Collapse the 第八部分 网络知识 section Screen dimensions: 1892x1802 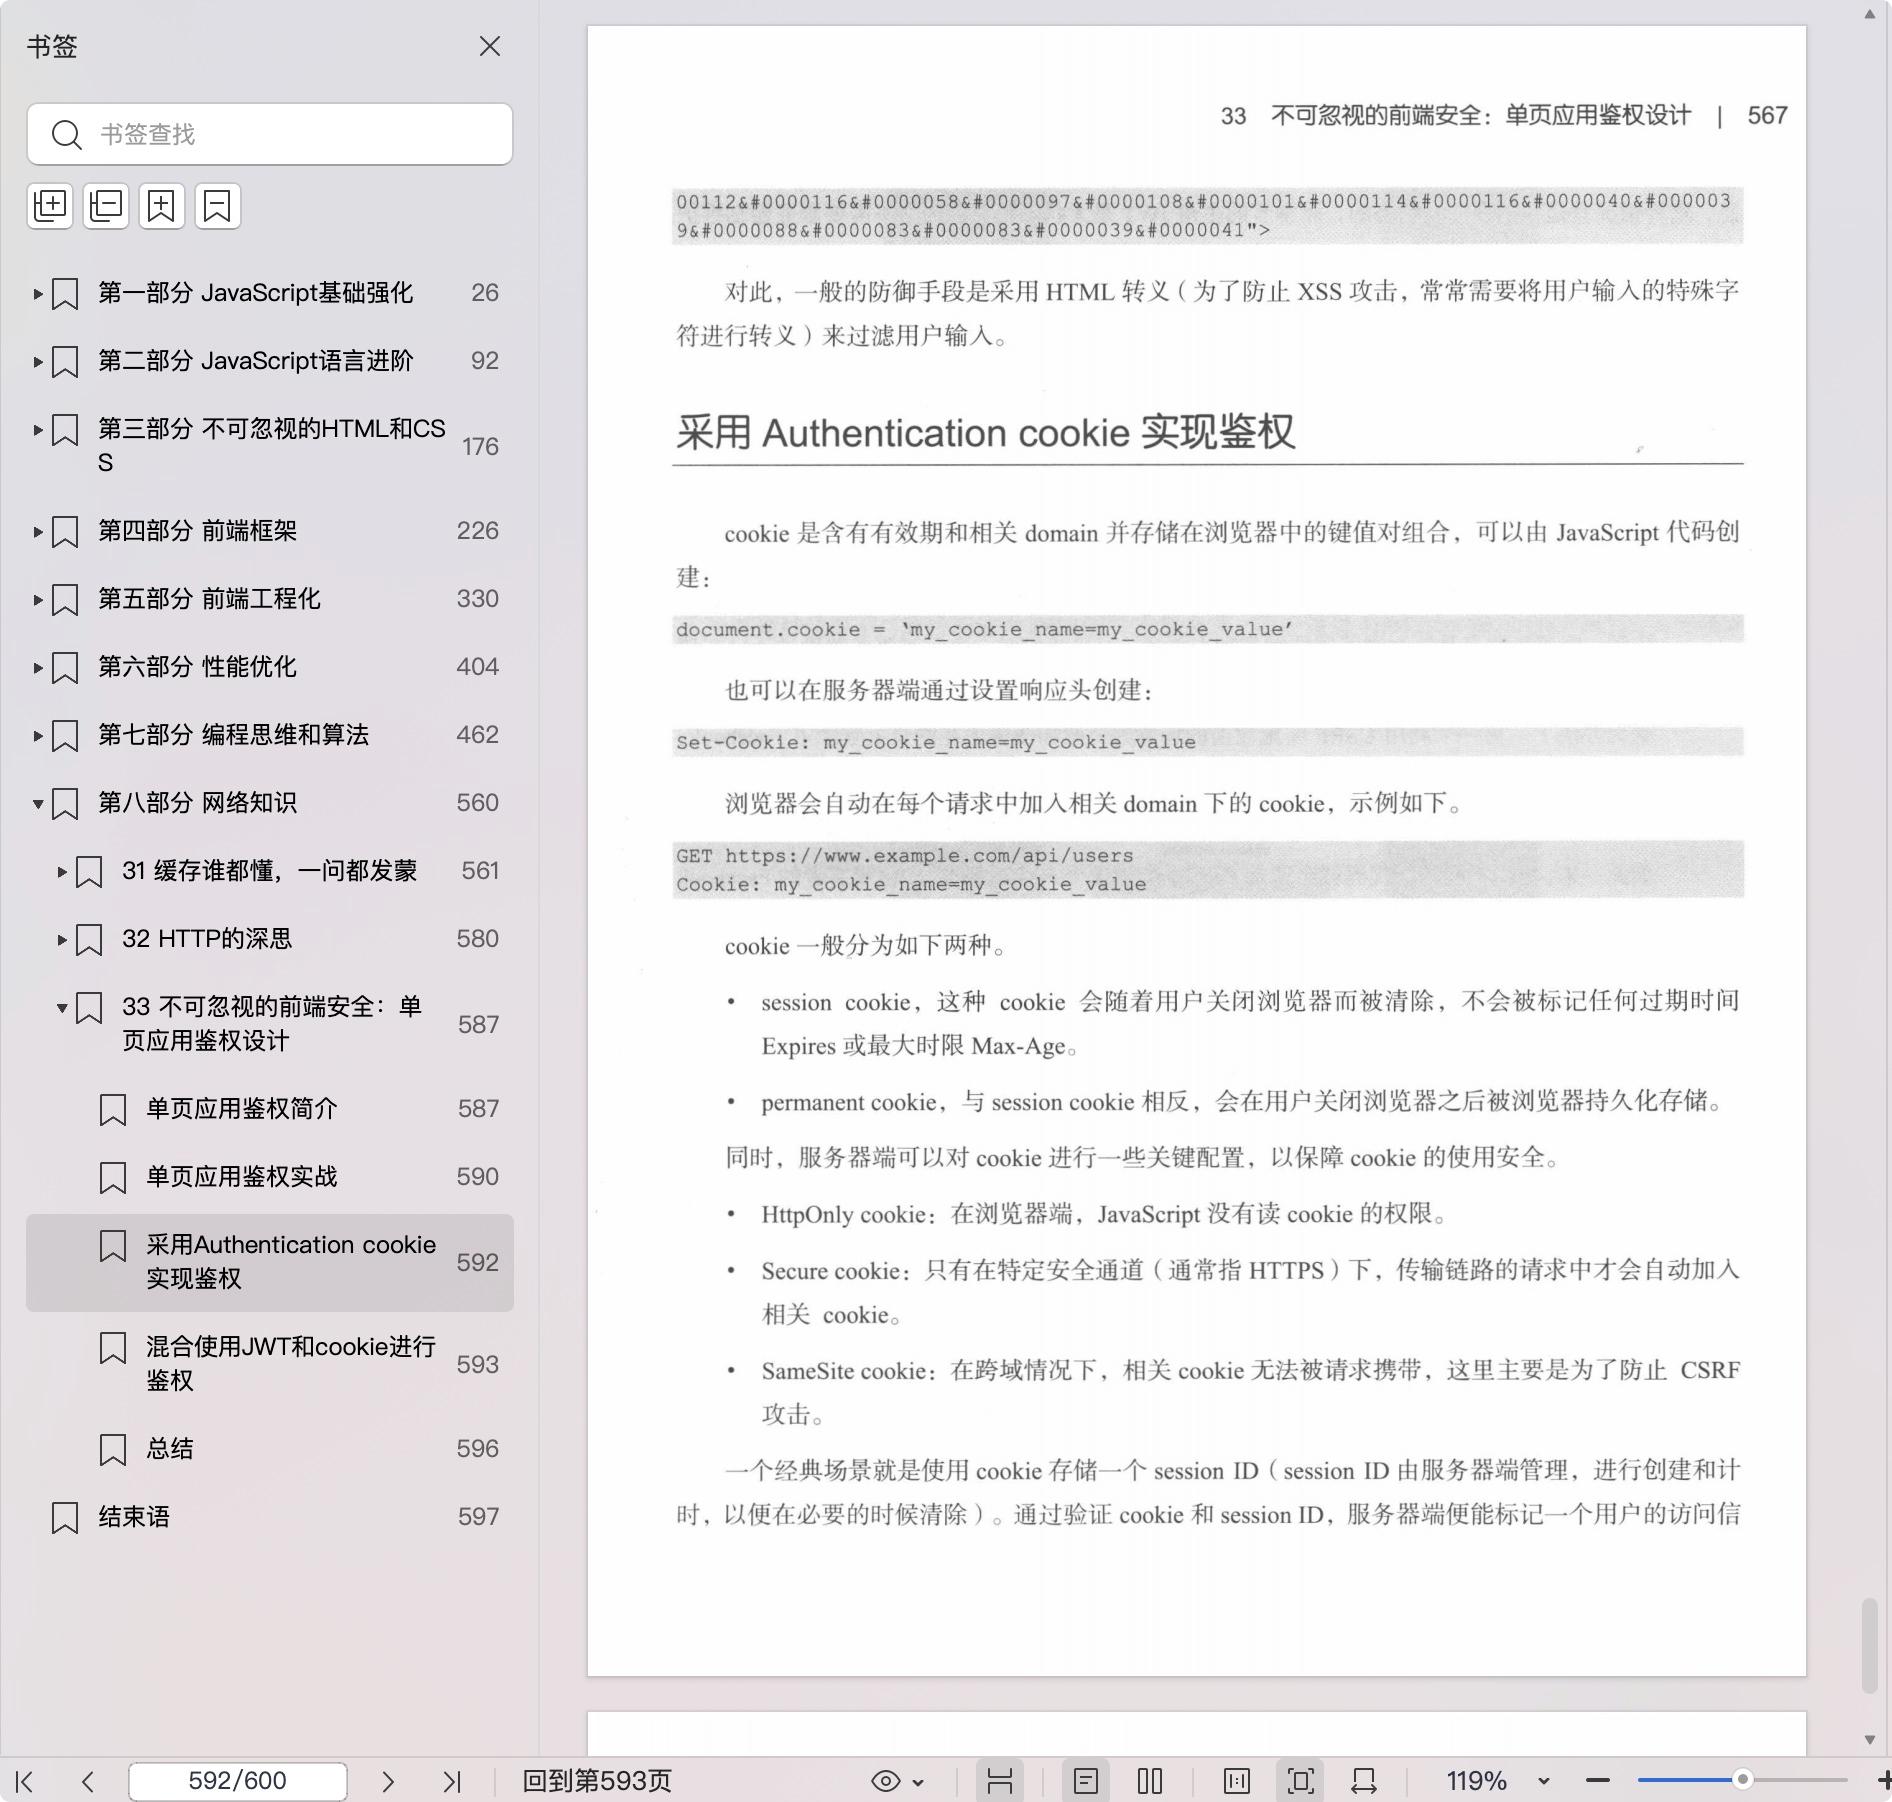click(x=38, y=803)
